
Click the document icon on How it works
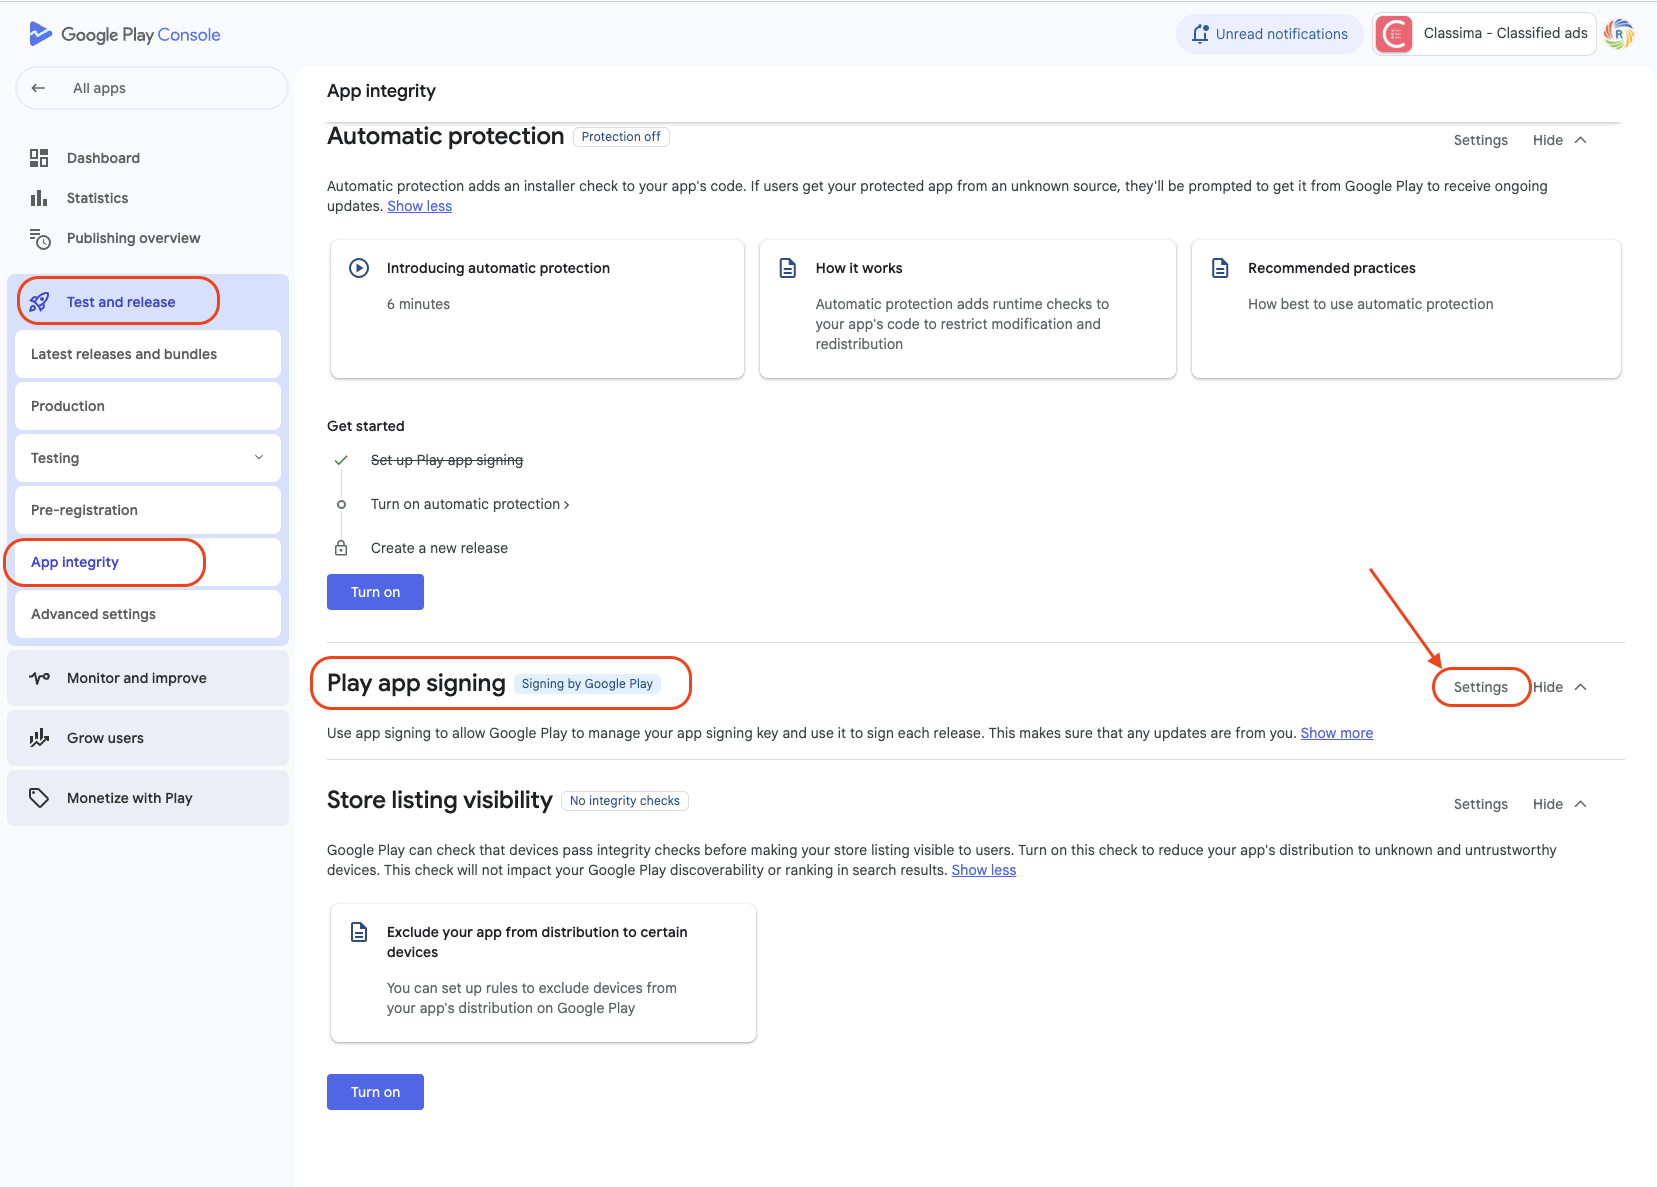[x=788, y=268]
